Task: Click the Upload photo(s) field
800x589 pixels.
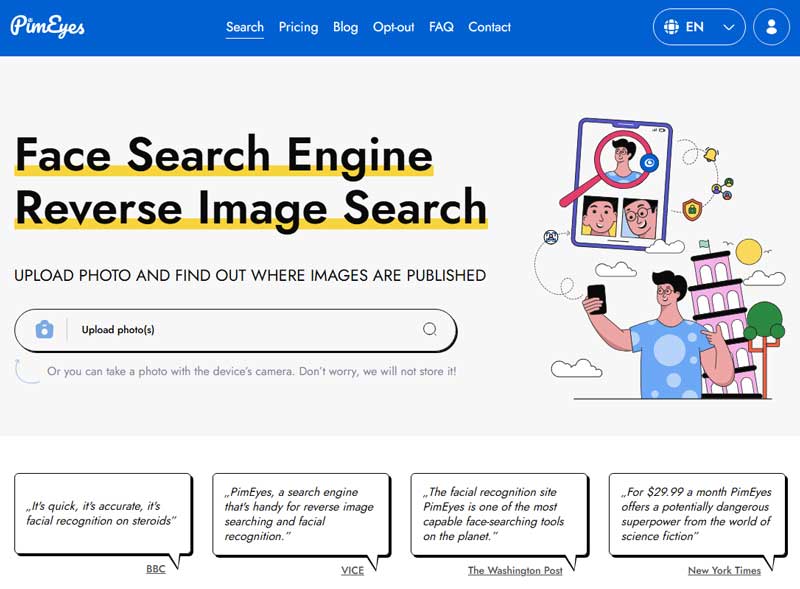Action: [x=235, y=330]
